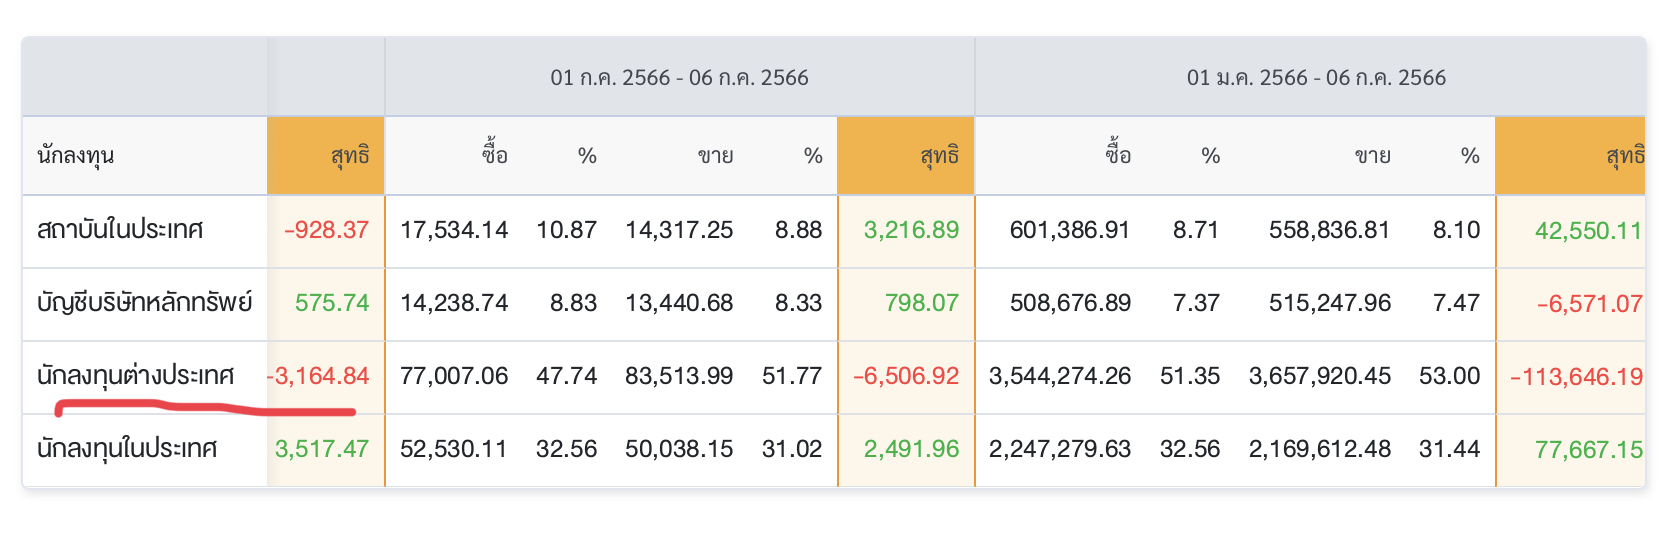
Task: Click the นักลงทุน column header
Action: (x=76, y=156)
